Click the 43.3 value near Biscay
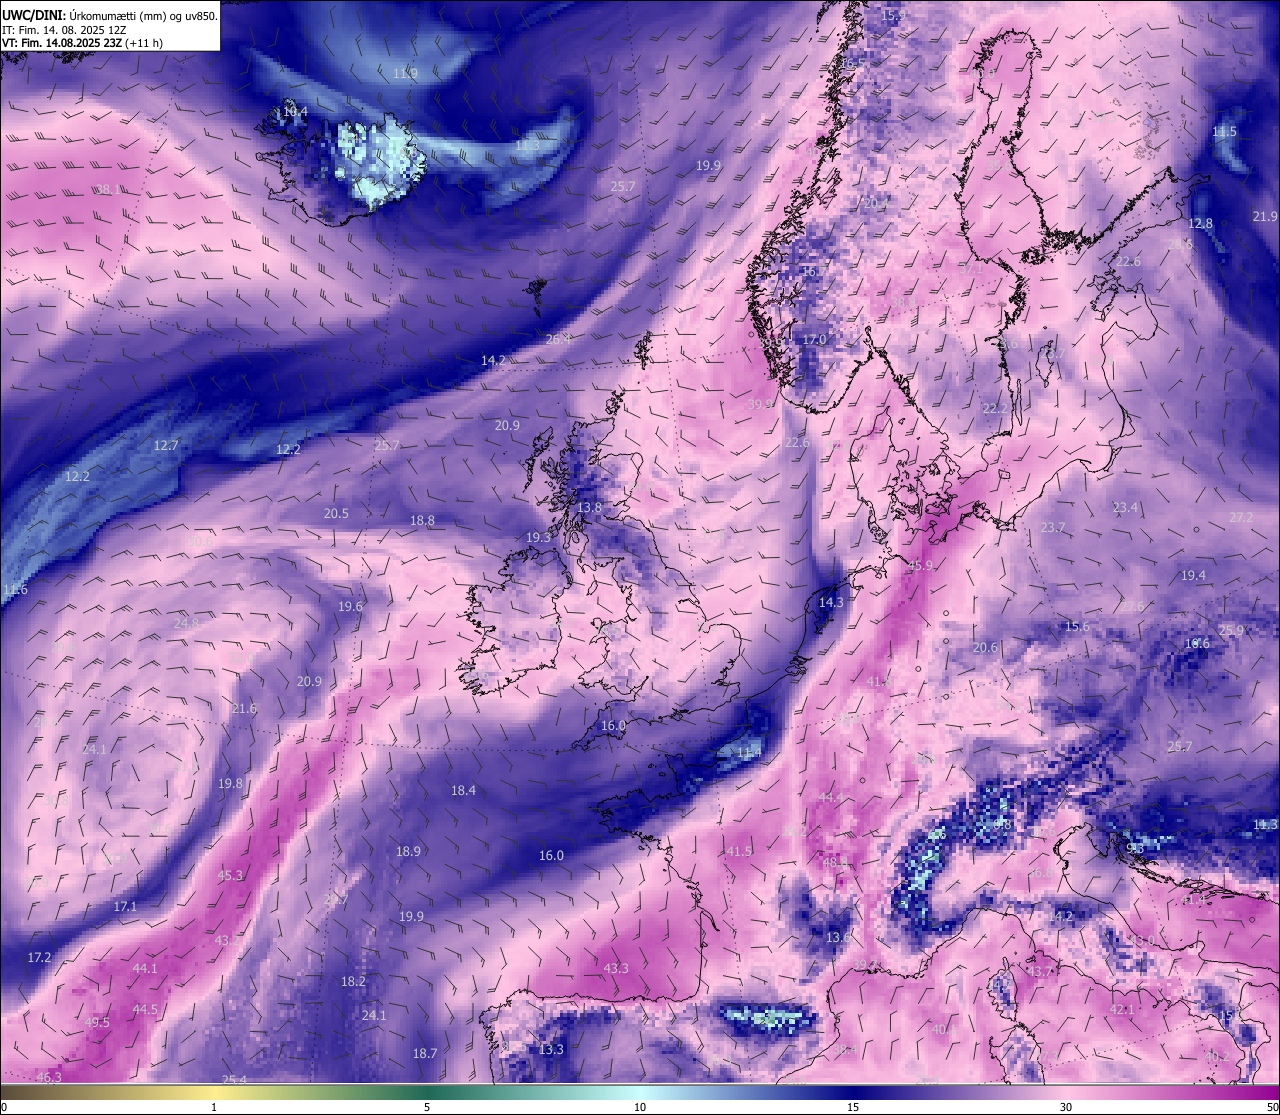This screenshot has height=1115, width=1280. click(616, 968)
